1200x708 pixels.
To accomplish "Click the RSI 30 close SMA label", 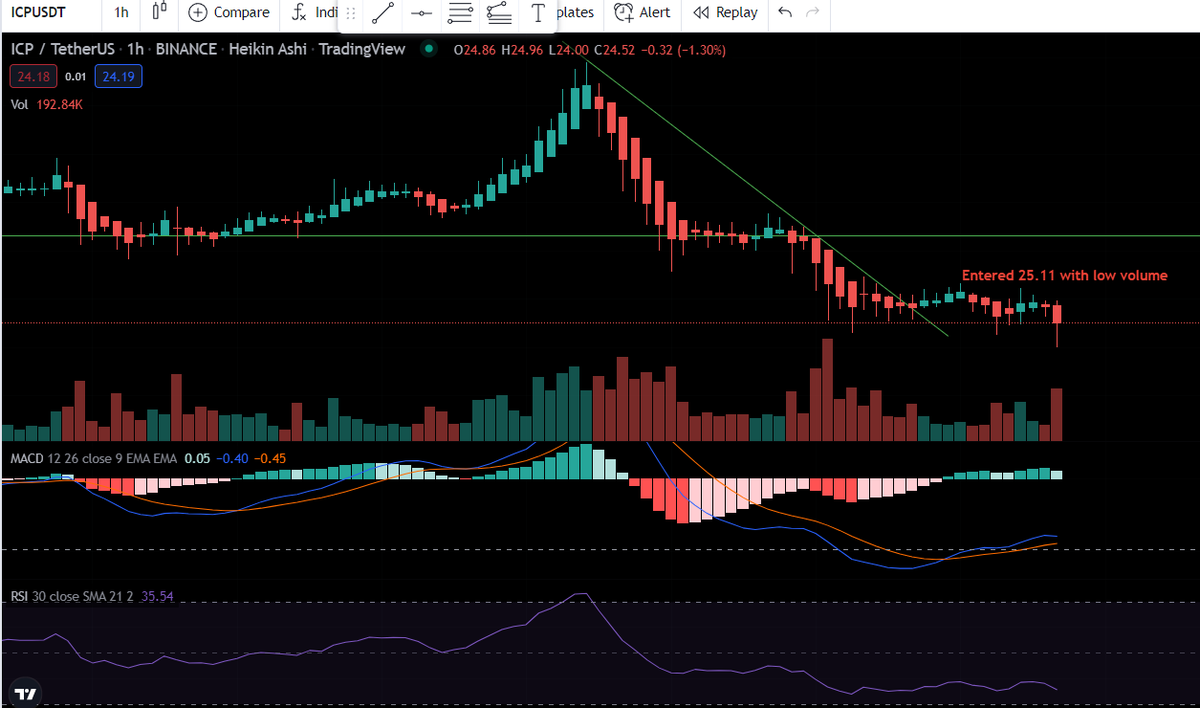I will pyautogui.click(x=72, y=596).
